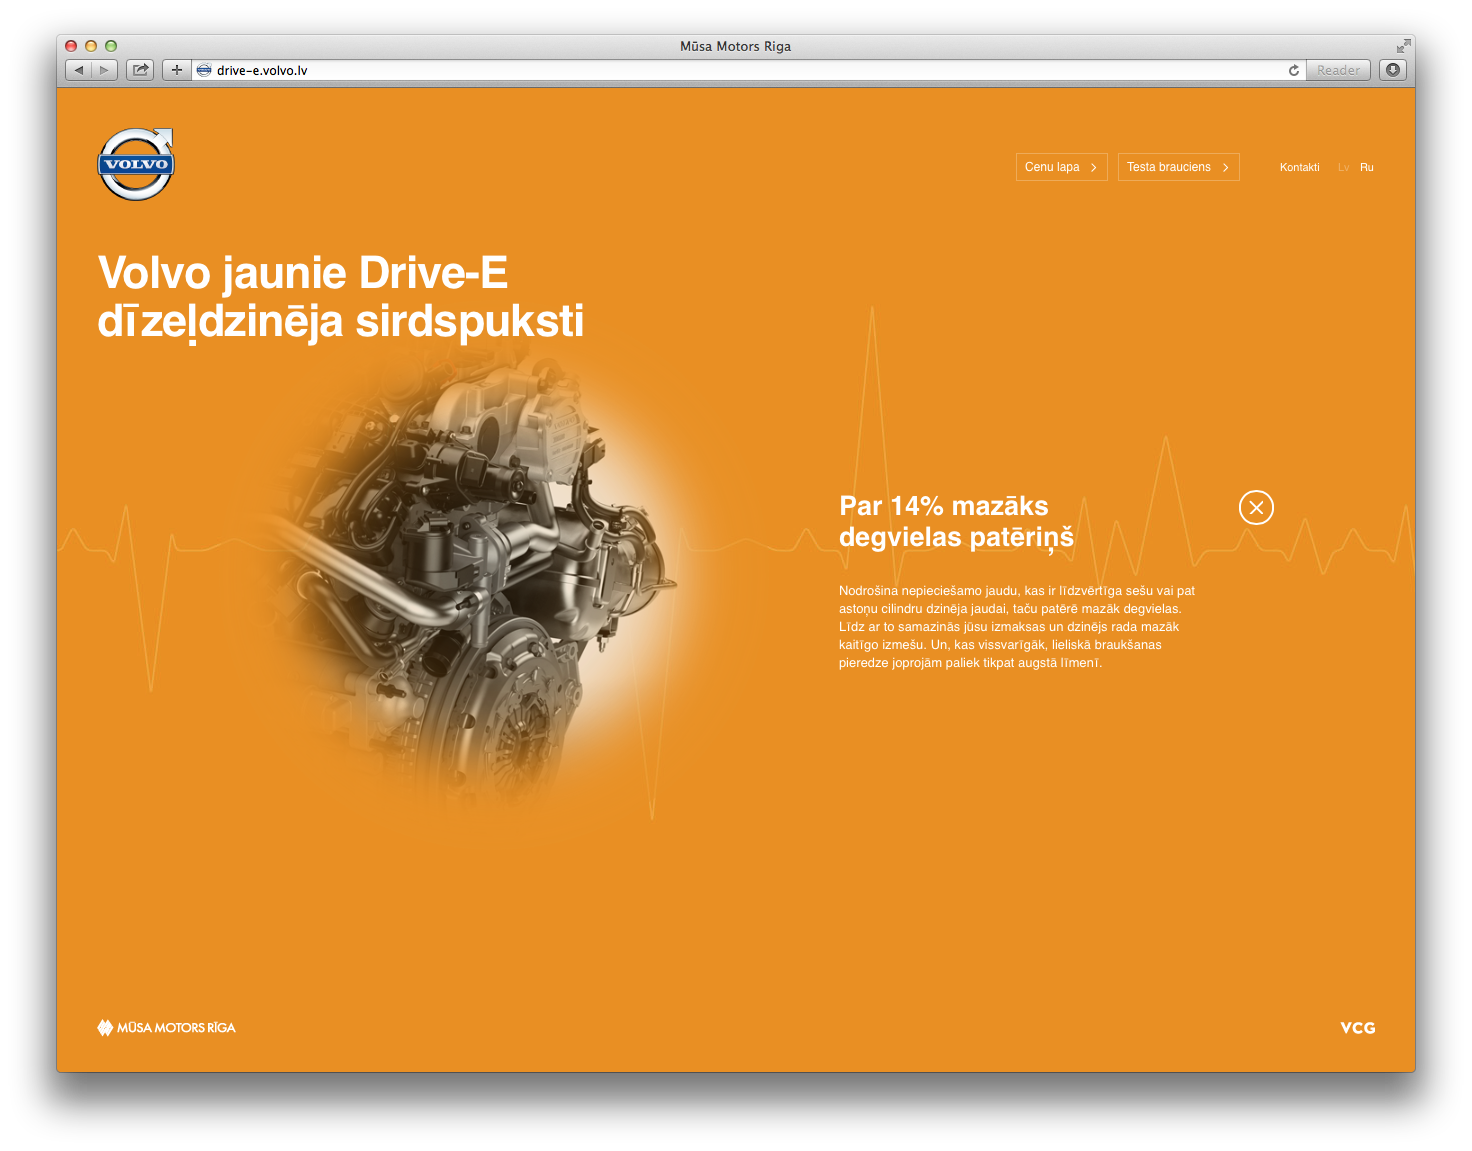Click the red close window button
The height and width of the screenshot is (1151, 1472).
71,46
